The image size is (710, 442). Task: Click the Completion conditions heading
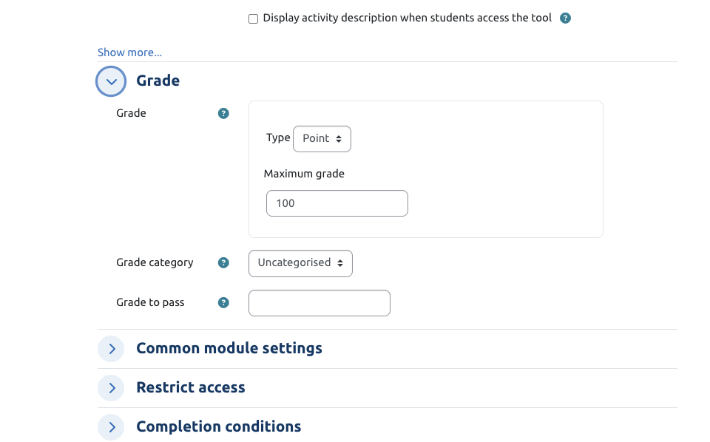pyautogui.click(x=218, y=426)
